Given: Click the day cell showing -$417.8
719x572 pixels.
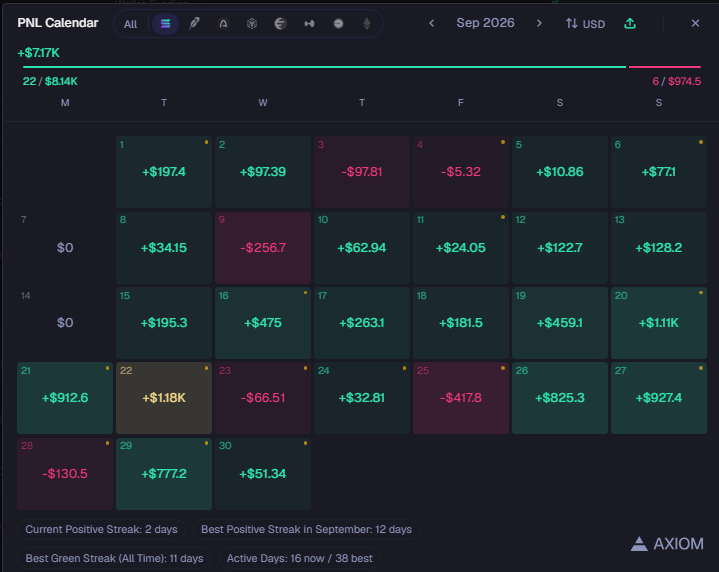Looking at the screenshot, I should pos(461,398).
